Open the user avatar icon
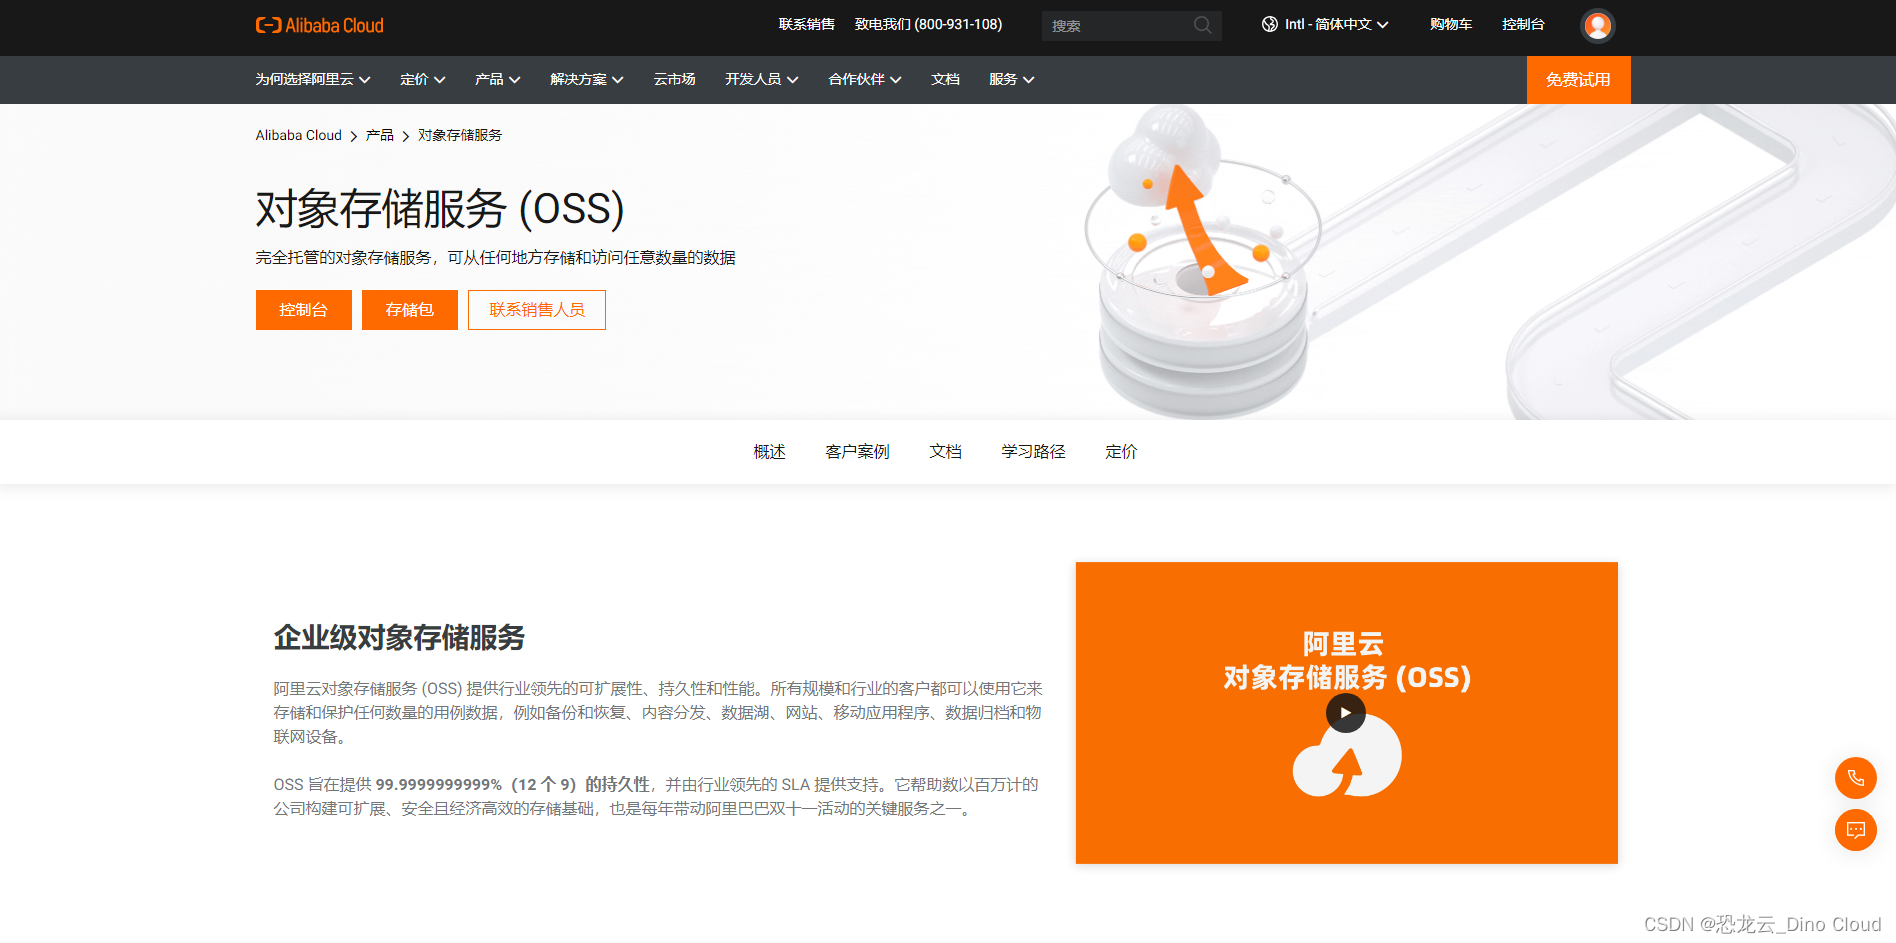Image resolution: width=1896 pixels, height=943 pixels. coord(1597,25)
